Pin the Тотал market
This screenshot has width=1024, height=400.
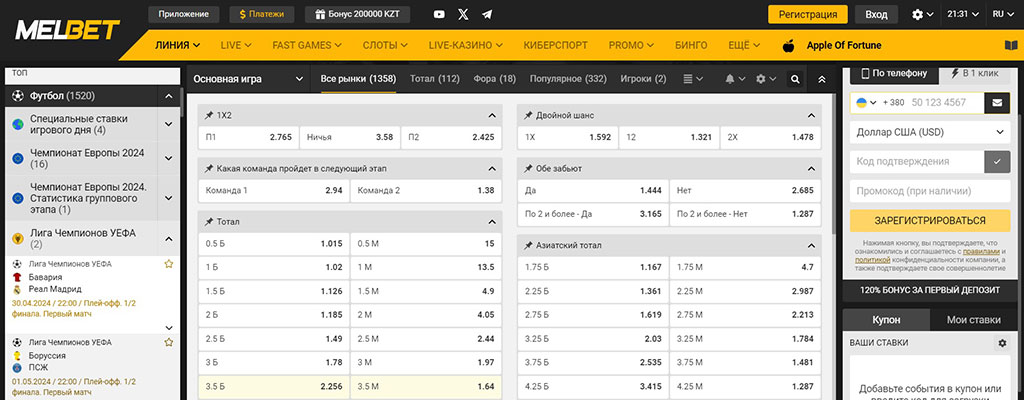tap(209, 222)
